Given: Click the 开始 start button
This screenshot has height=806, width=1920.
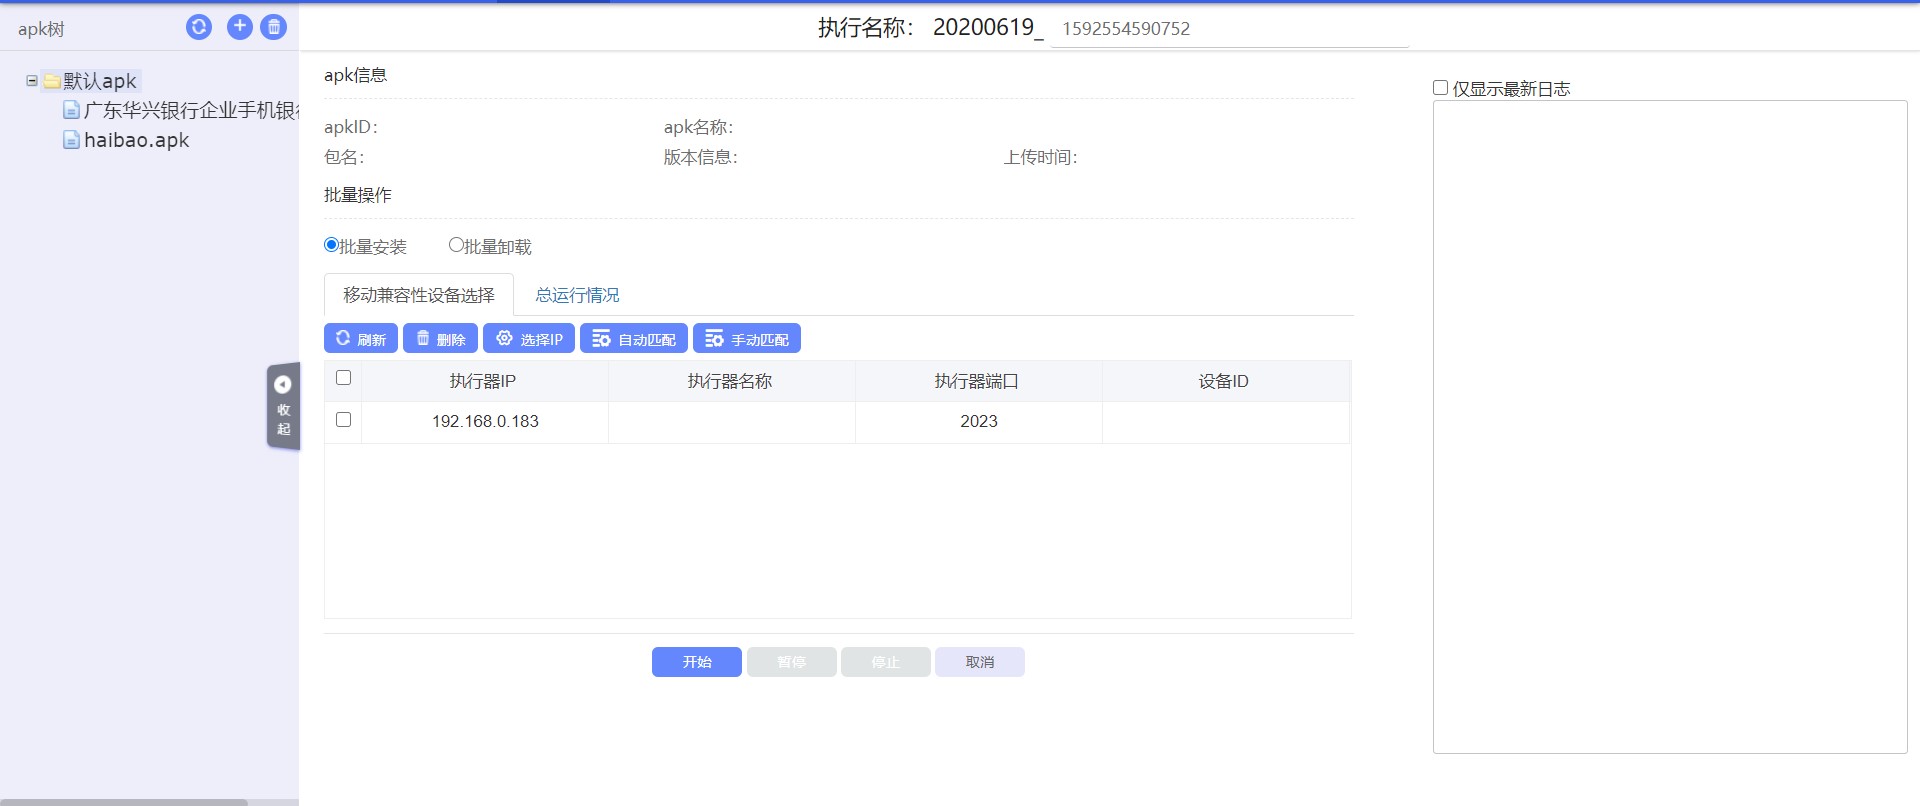Looking at the screenshot, I should click(x=697, y=662).
